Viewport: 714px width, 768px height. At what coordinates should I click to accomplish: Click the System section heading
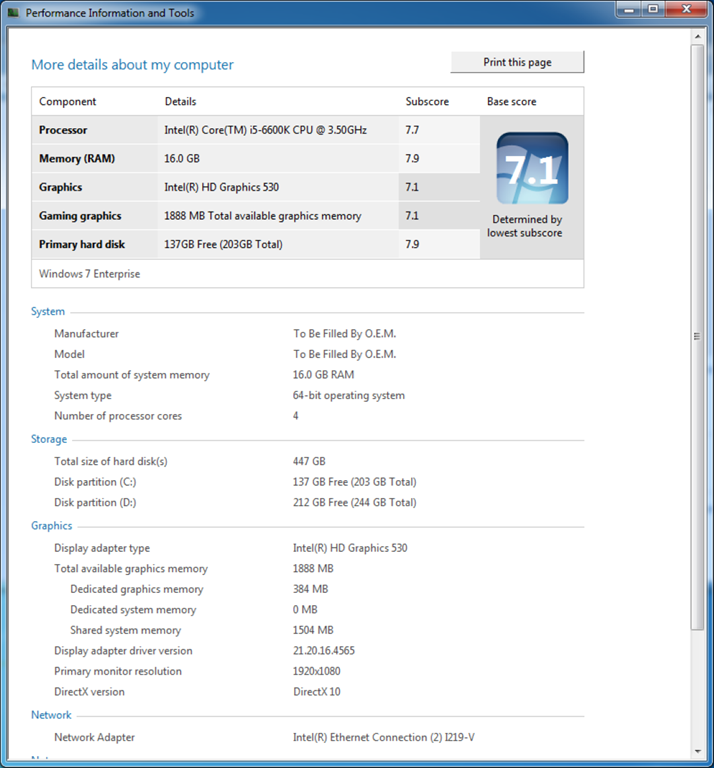(48, 312)
